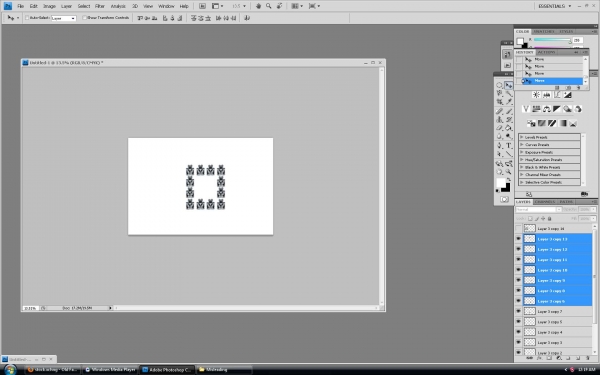Hide Layer 3 copy 5

coord(518,321)
